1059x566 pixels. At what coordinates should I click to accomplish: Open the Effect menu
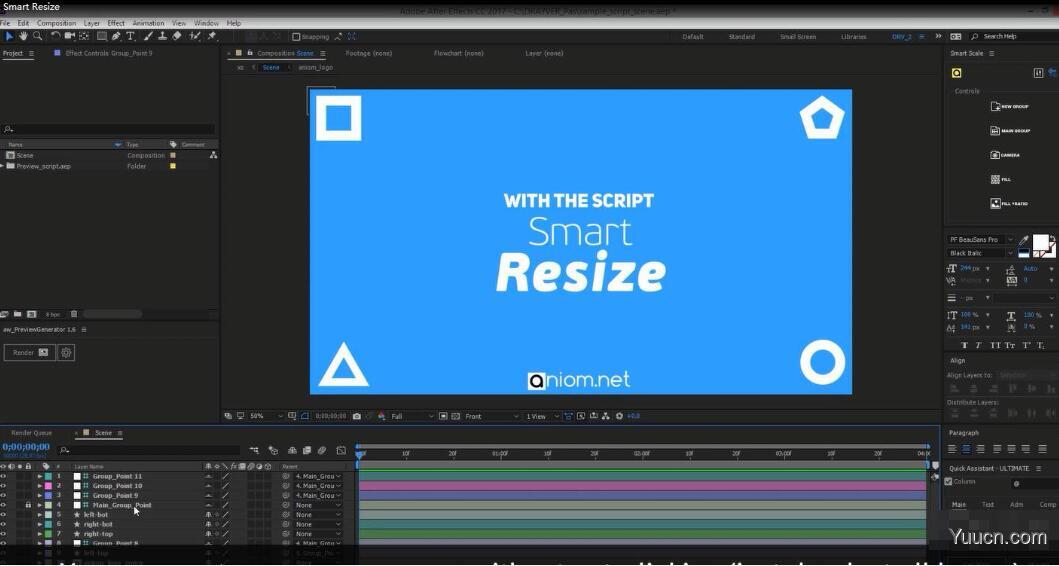tap(116, 23)
